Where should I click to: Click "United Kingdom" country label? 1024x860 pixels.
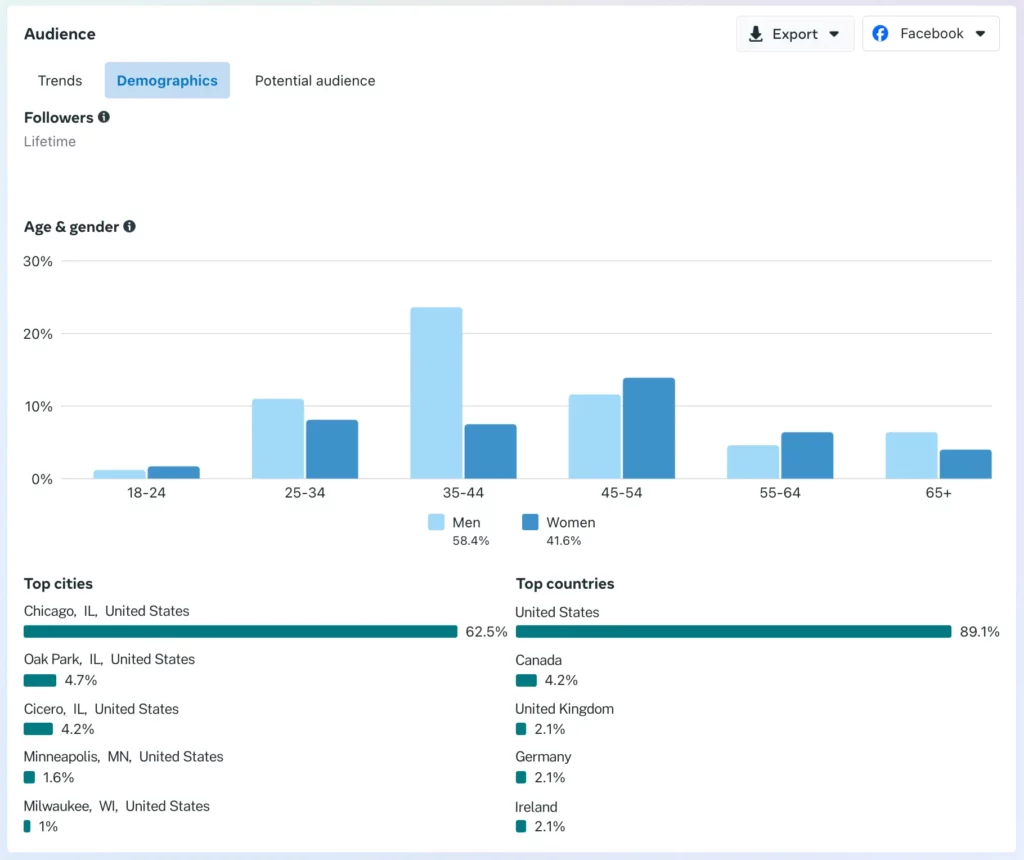click(564, 709)
